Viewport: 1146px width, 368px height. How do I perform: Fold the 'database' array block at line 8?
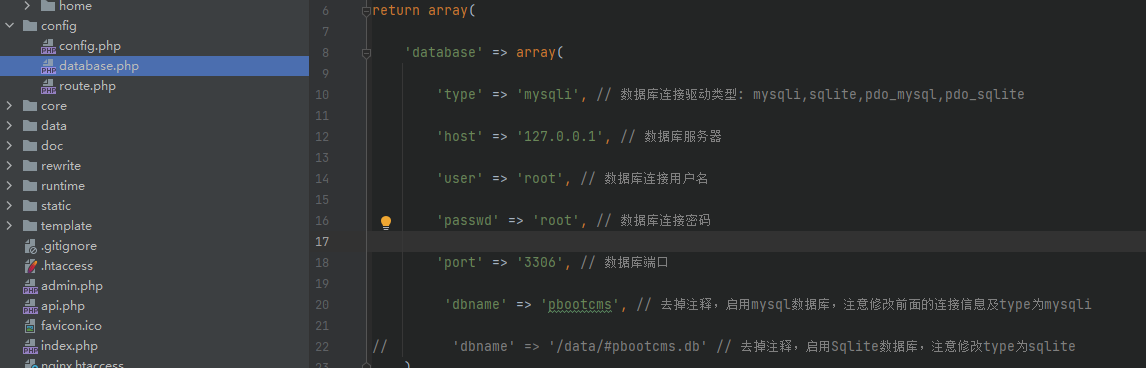pos(366,53)
